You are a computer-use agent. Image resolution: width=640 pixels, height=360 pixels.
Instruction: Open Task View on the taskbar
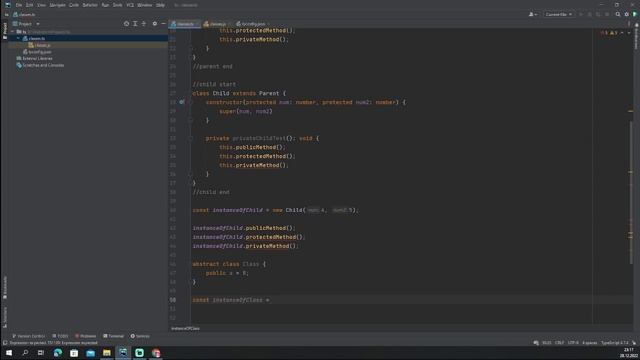[x=41, y=353]
